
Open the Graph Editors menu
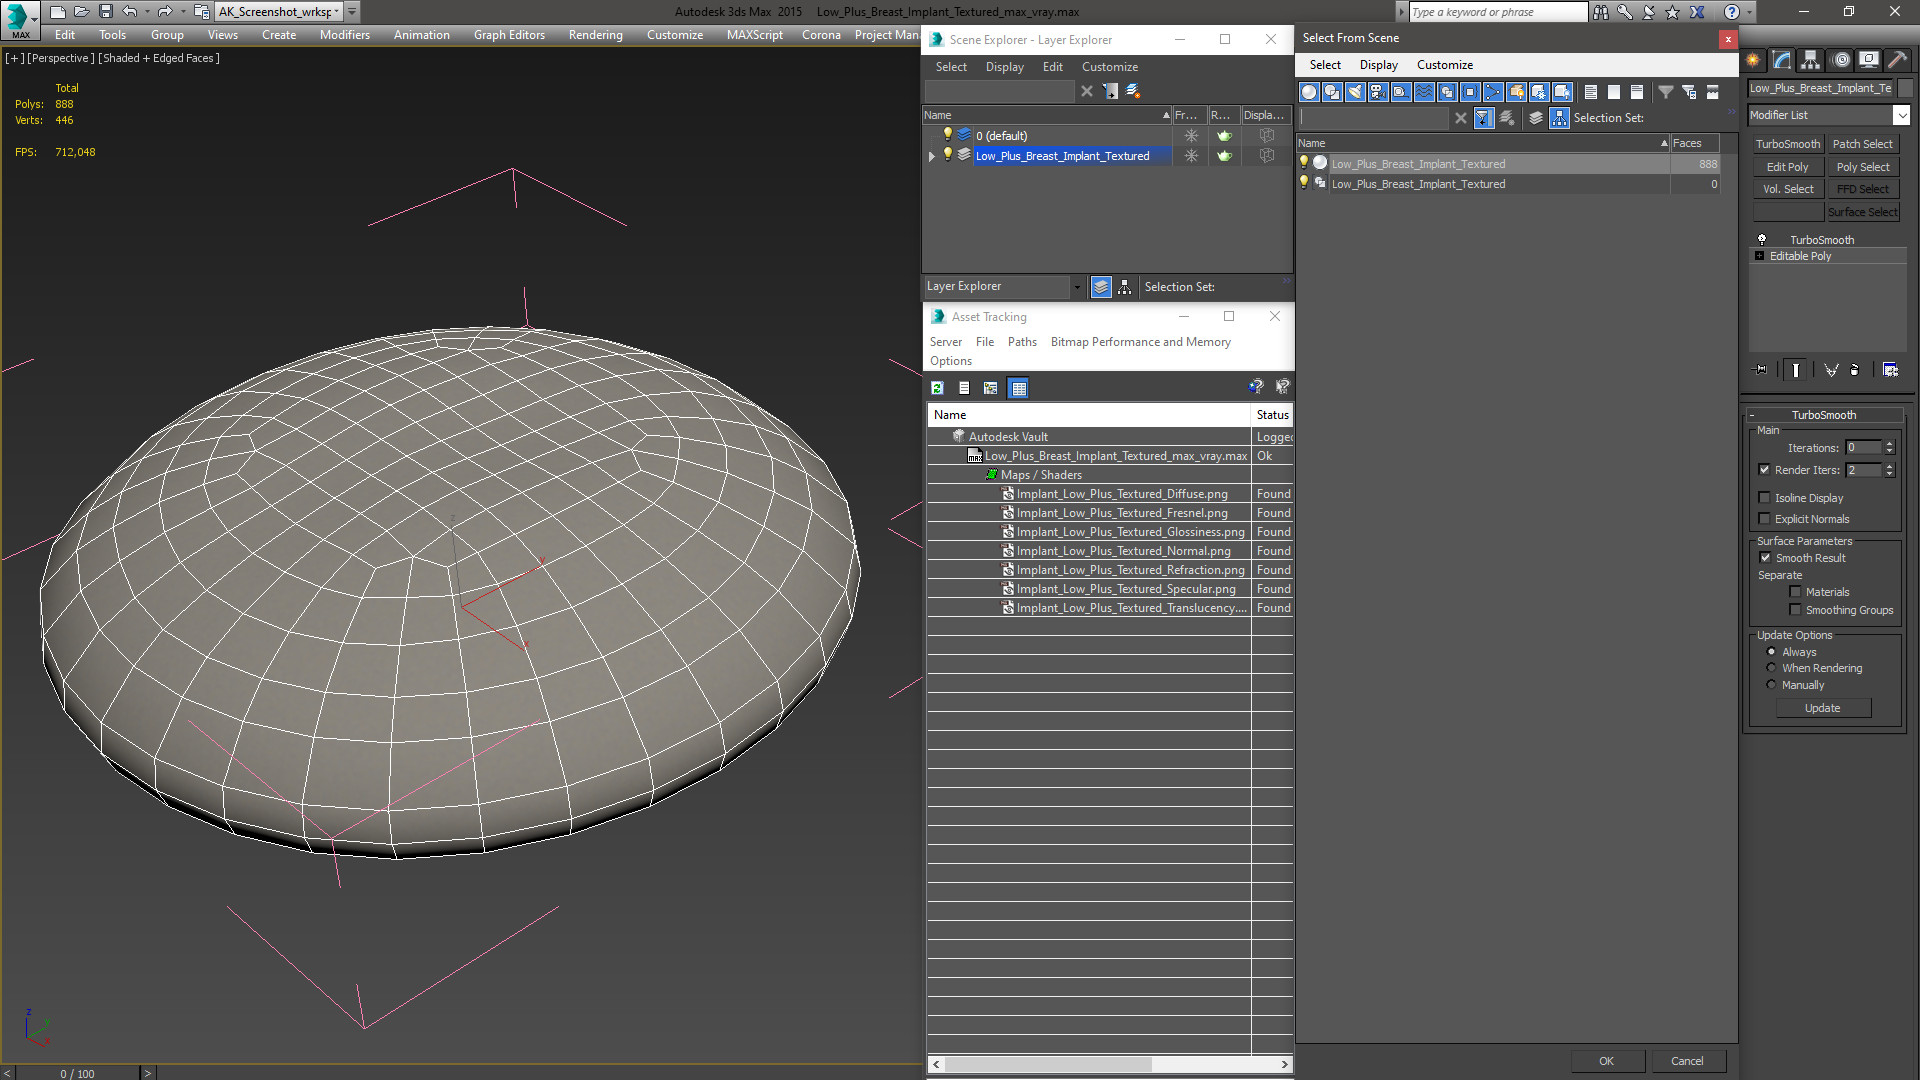(509, 35)
